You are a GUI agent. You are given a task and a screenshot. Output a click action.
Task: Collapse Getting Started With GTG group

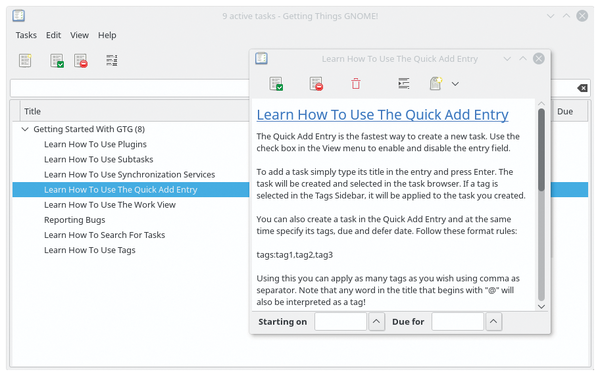(25, 129)
